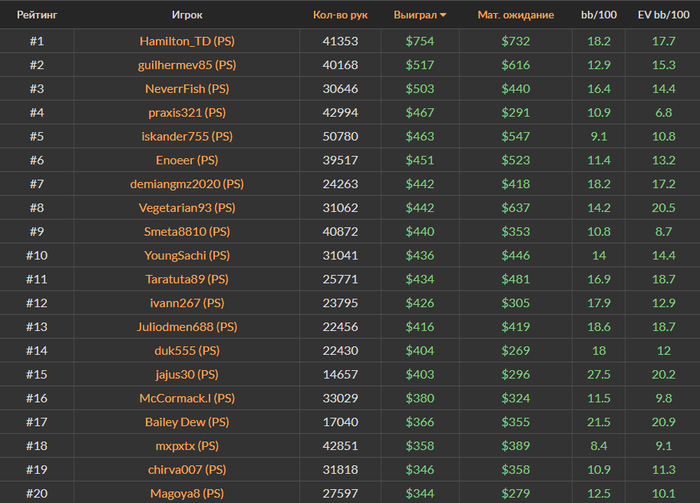Sort by the Выиграл column arrow

(x=443, y=15)
